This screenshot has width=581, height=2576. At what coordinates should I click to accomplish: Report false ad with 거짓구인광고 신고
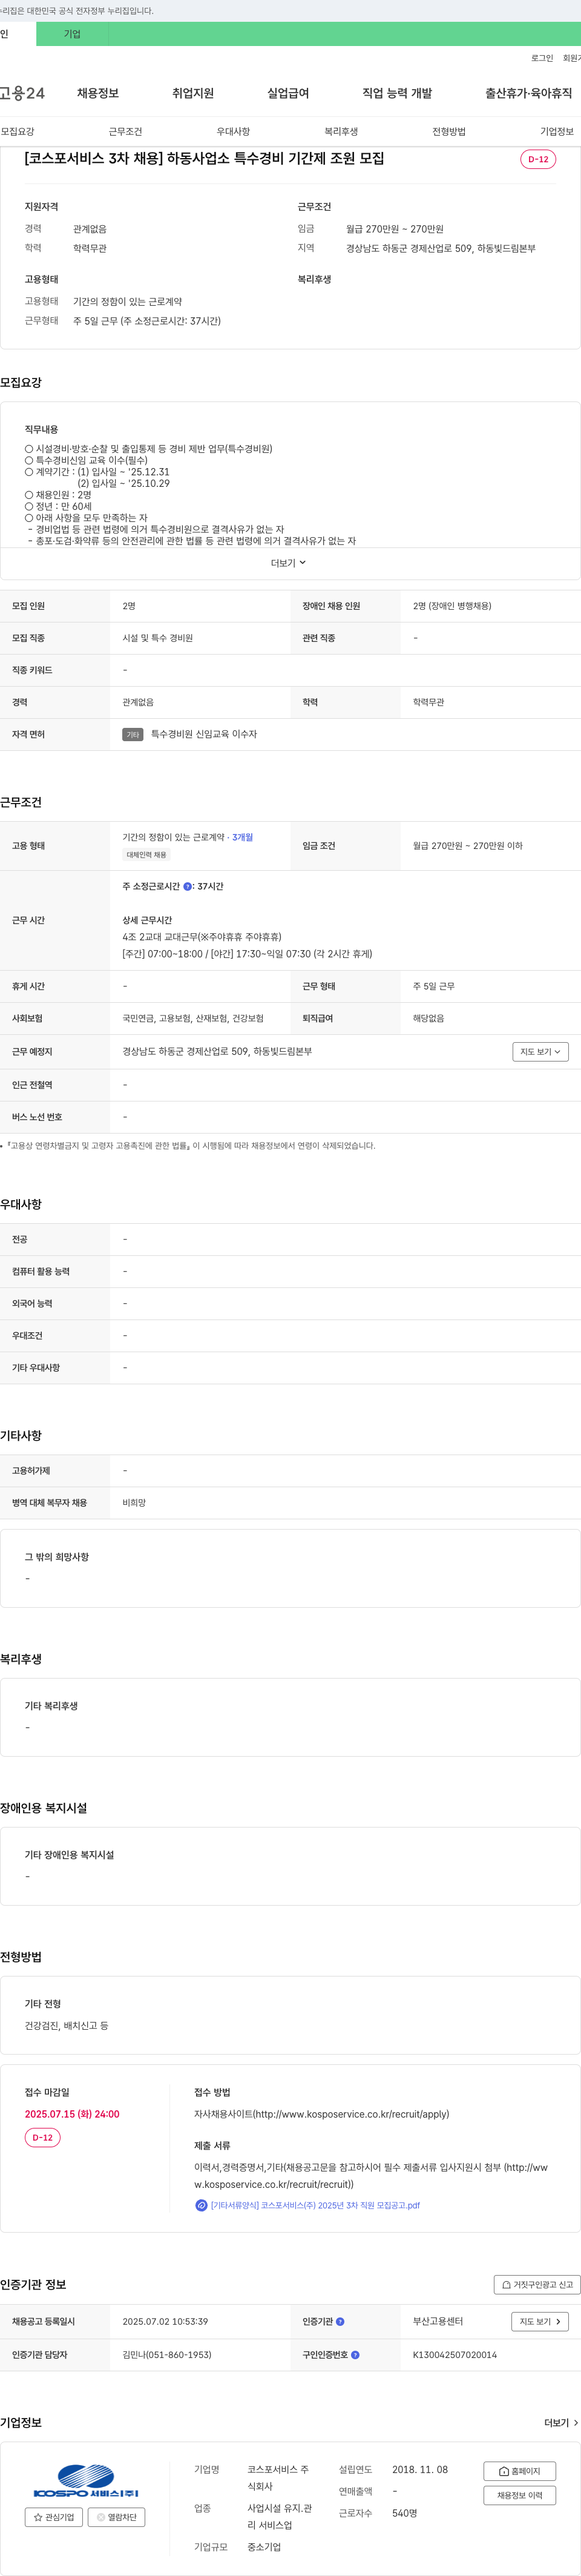[537, 2284]
